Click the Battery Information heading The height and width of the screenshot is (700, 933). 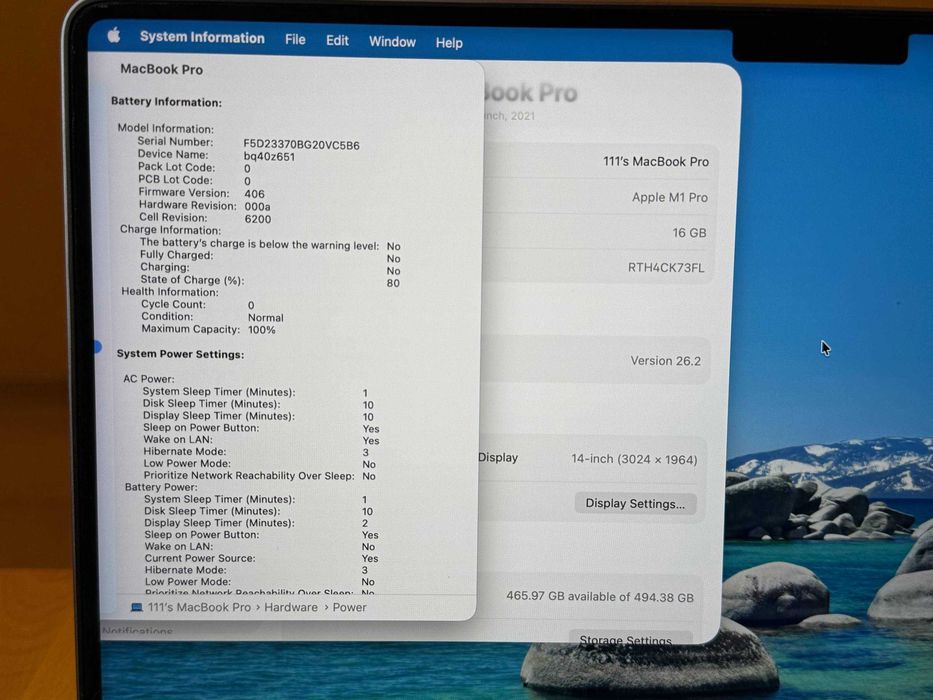[x=166, y=102]
